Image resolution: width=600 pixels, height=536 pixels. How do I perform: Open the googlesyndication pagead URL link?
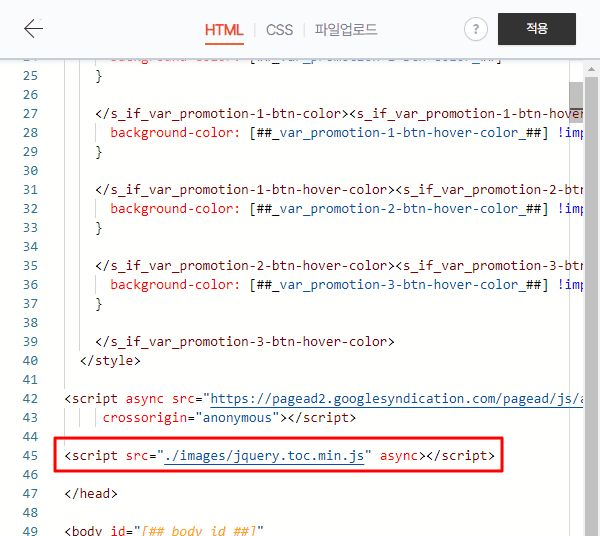tap(396, 399)
